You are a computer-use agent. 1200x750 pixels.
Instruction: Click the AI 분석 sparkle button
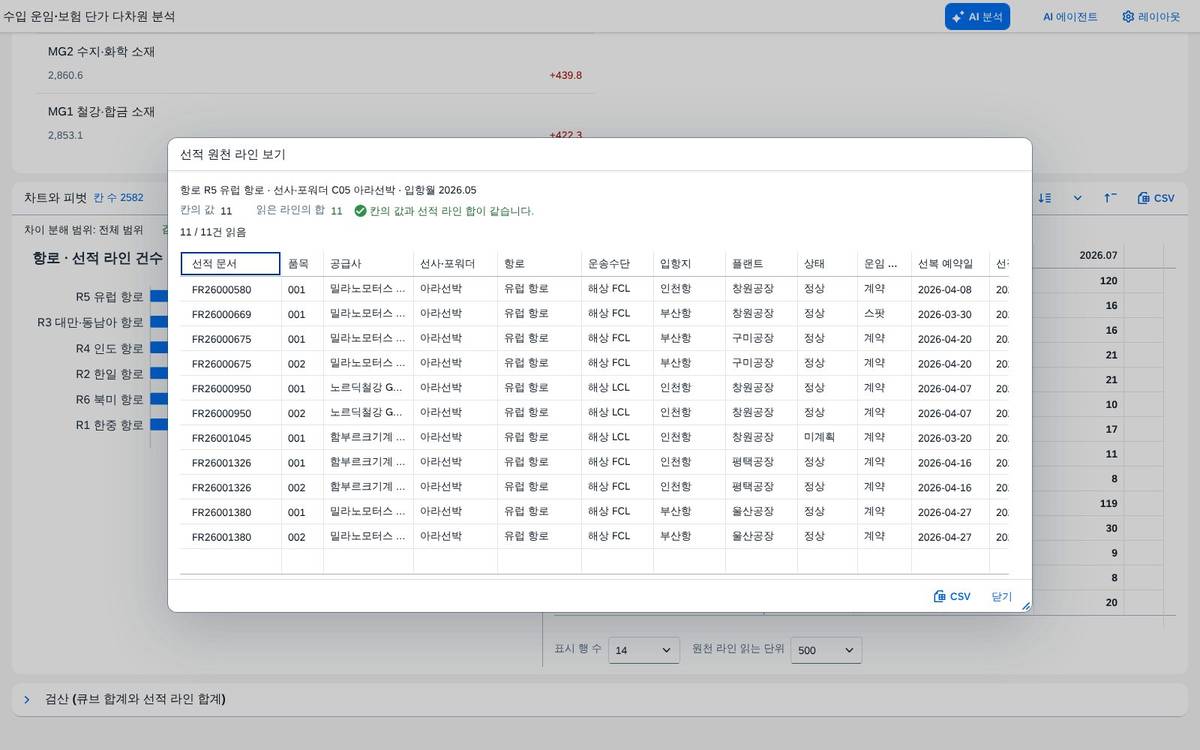coord(977,17)
